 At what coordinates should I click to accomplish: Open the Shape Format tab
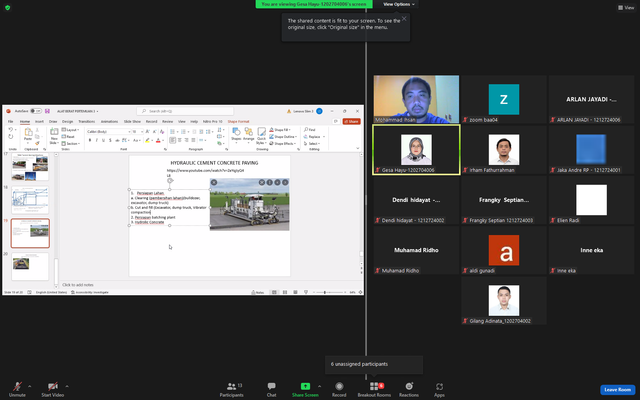[x=238, y=122]
